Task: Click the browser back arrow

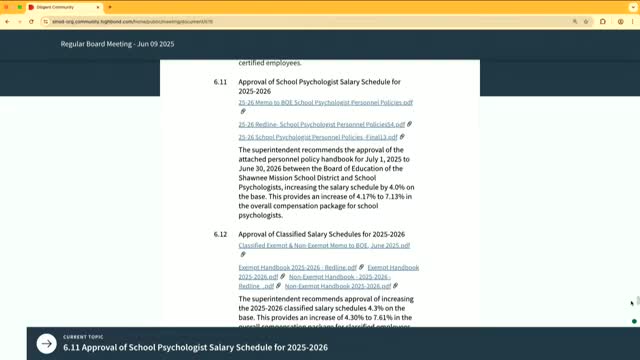Action: click(x=7, y=22)
